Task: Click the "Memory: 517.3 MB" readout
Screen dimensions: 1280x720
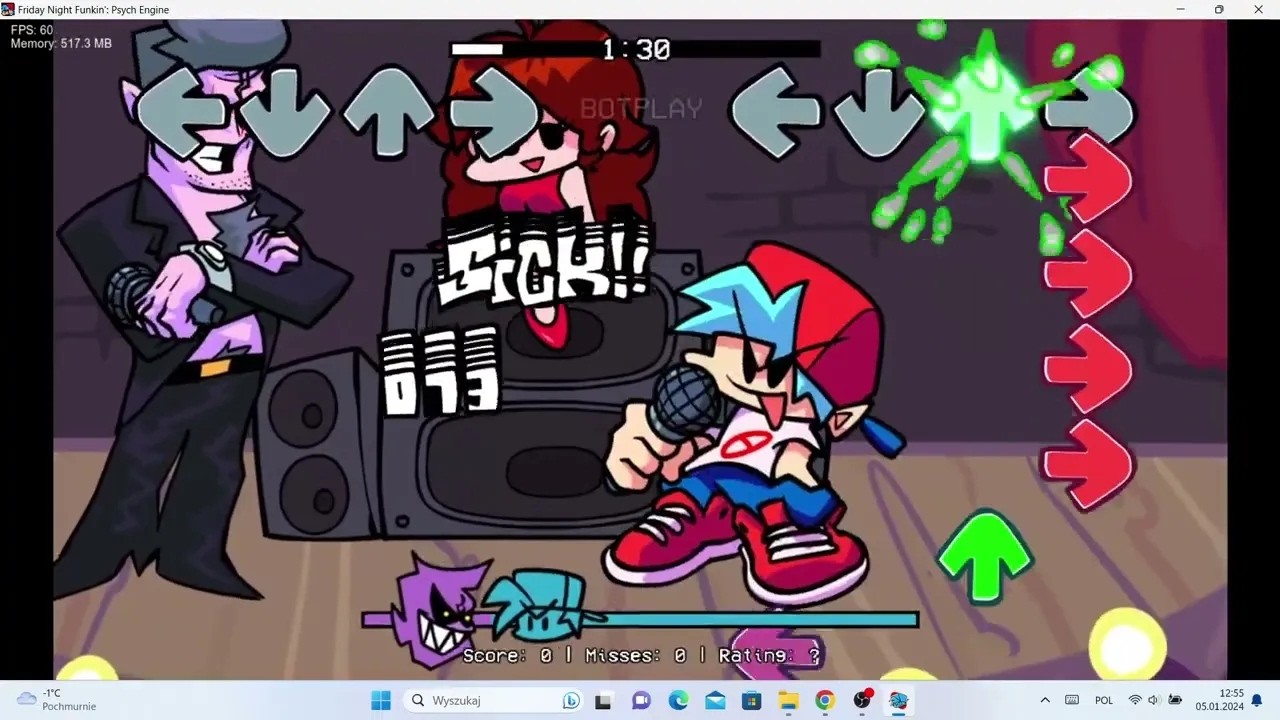Action: click(x=61, y=44)
